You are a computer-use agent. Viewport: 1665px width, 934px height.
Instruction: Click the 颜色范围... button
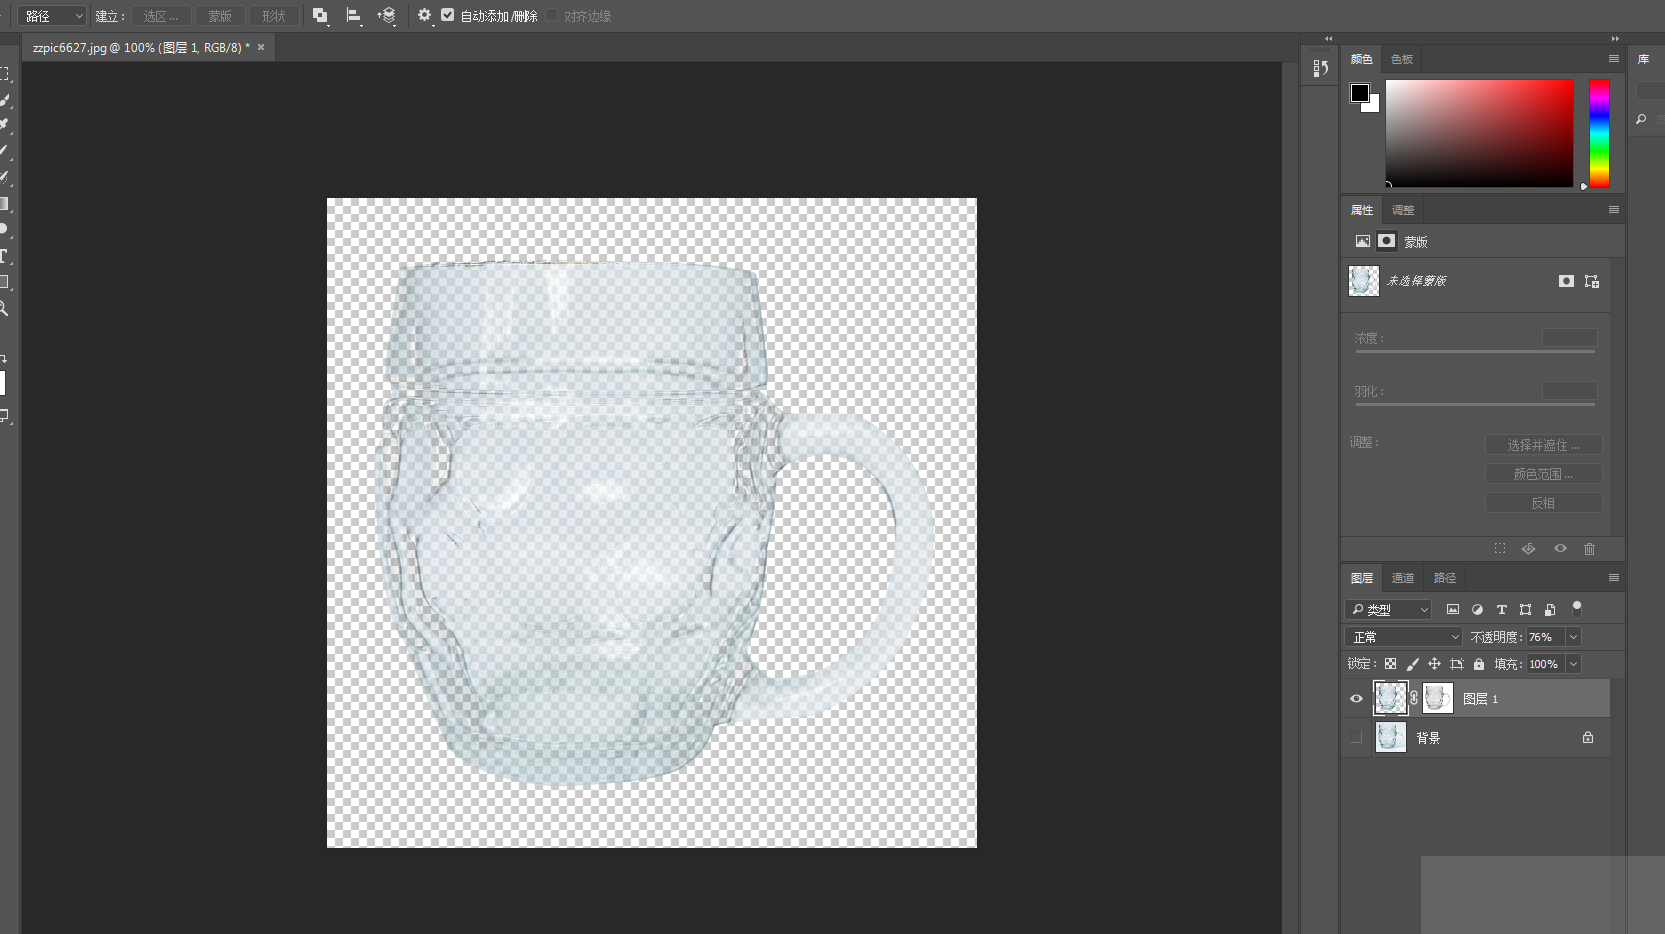(x=1543, y=474)
